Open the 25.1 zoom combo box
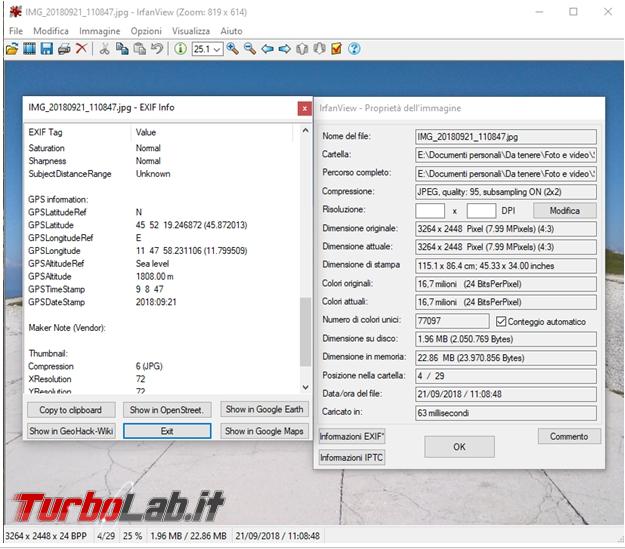 point(207,49)
